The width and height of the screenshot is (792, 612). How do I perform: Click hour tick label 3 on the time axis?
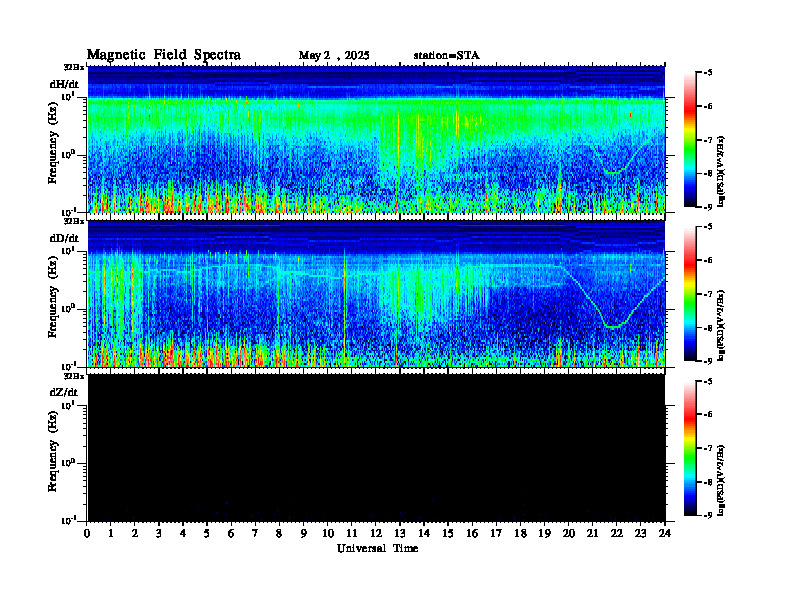point(159,534)
